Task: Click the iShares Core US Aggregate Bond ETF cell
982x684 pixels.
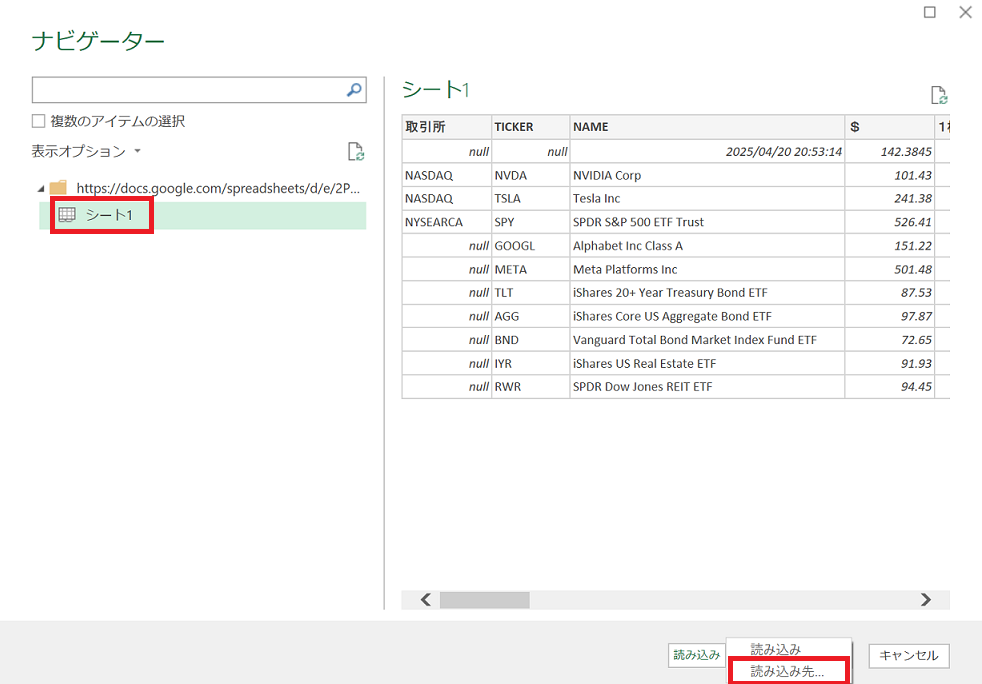Action: coord(707,316)
